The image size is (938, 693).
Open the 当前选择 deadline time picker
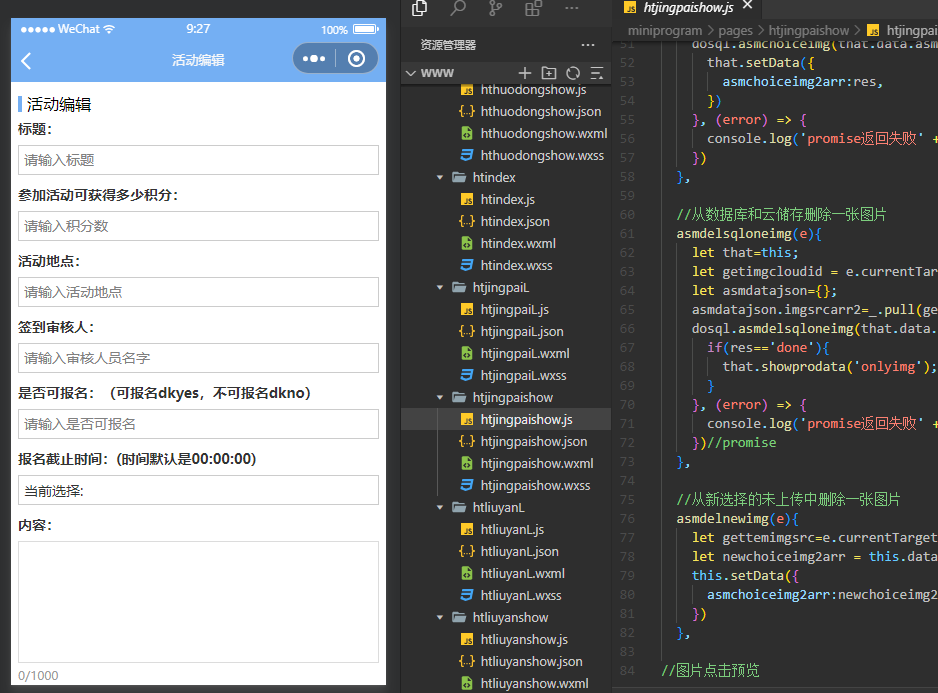tap(198, 490)
